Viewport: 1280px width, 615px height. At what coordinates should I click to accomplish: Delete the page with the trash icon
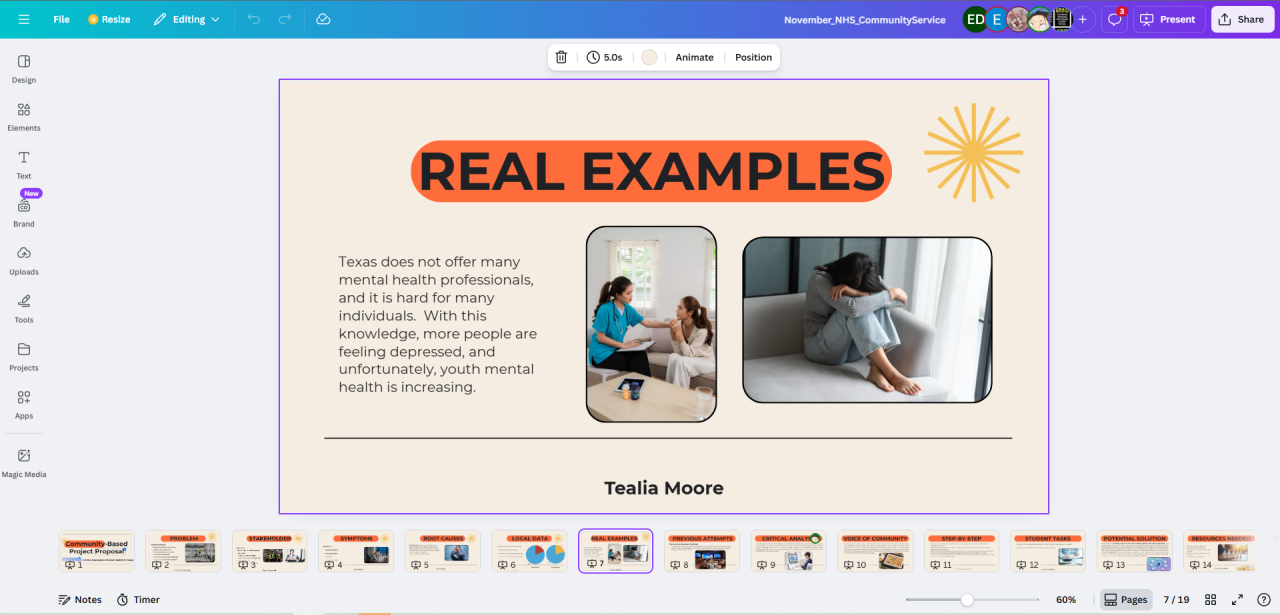point(561,57)
